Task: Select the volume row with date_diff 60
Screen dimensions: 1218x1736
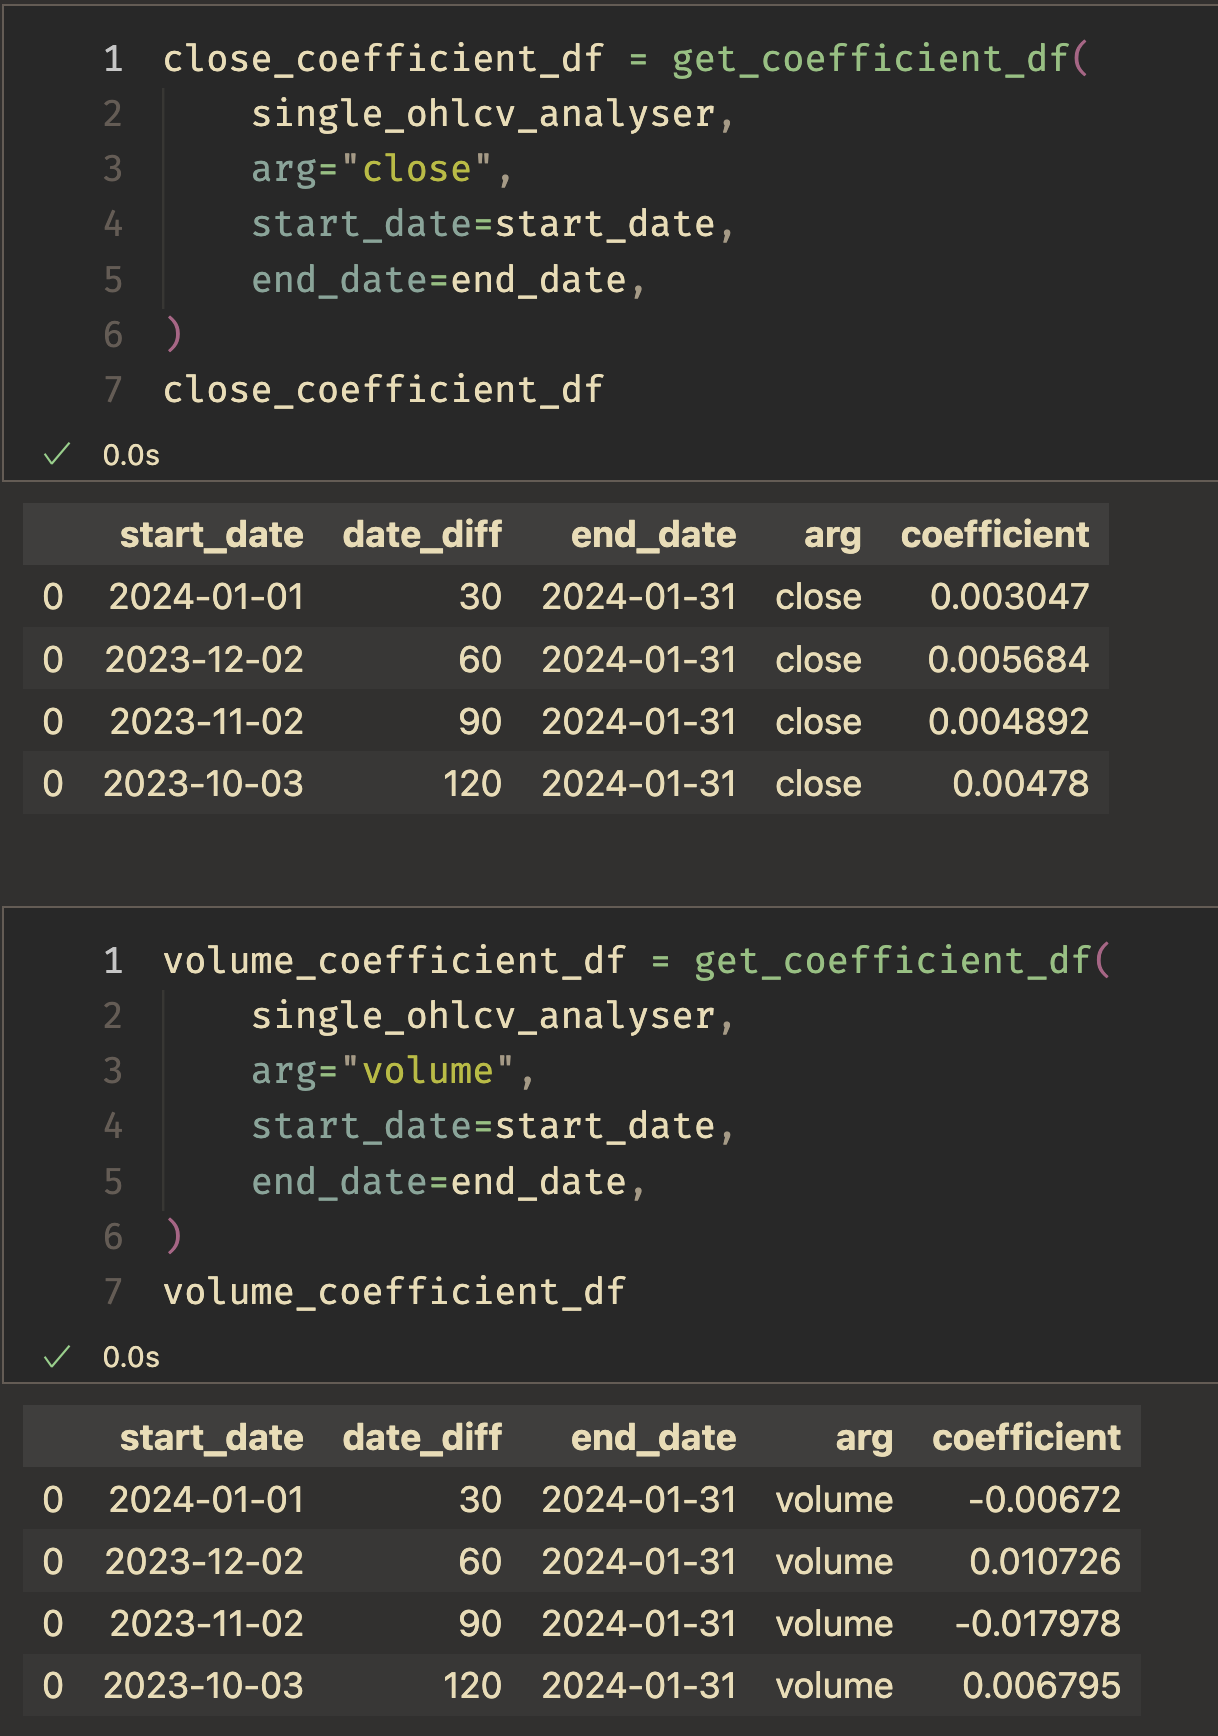Action: tap(581, 1562)
